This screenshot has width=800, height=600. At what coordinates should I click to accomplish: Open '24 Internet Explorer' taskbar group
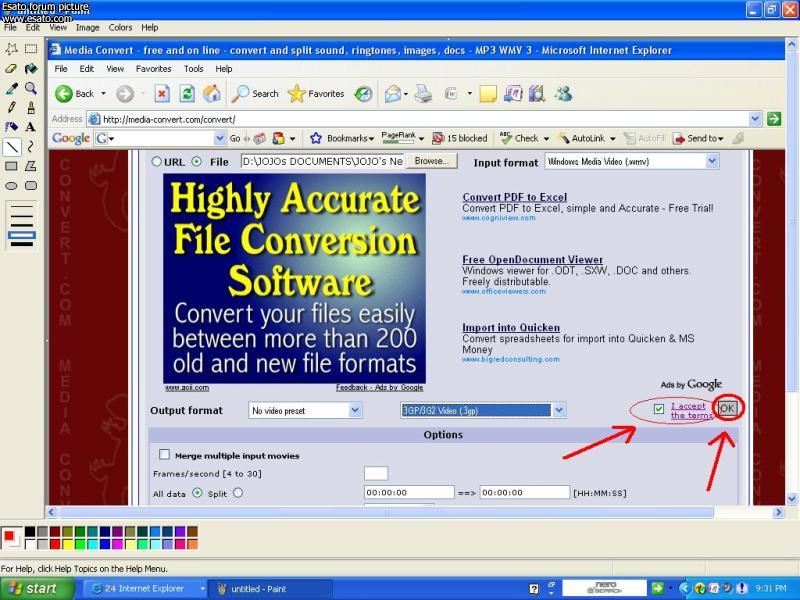145,589
